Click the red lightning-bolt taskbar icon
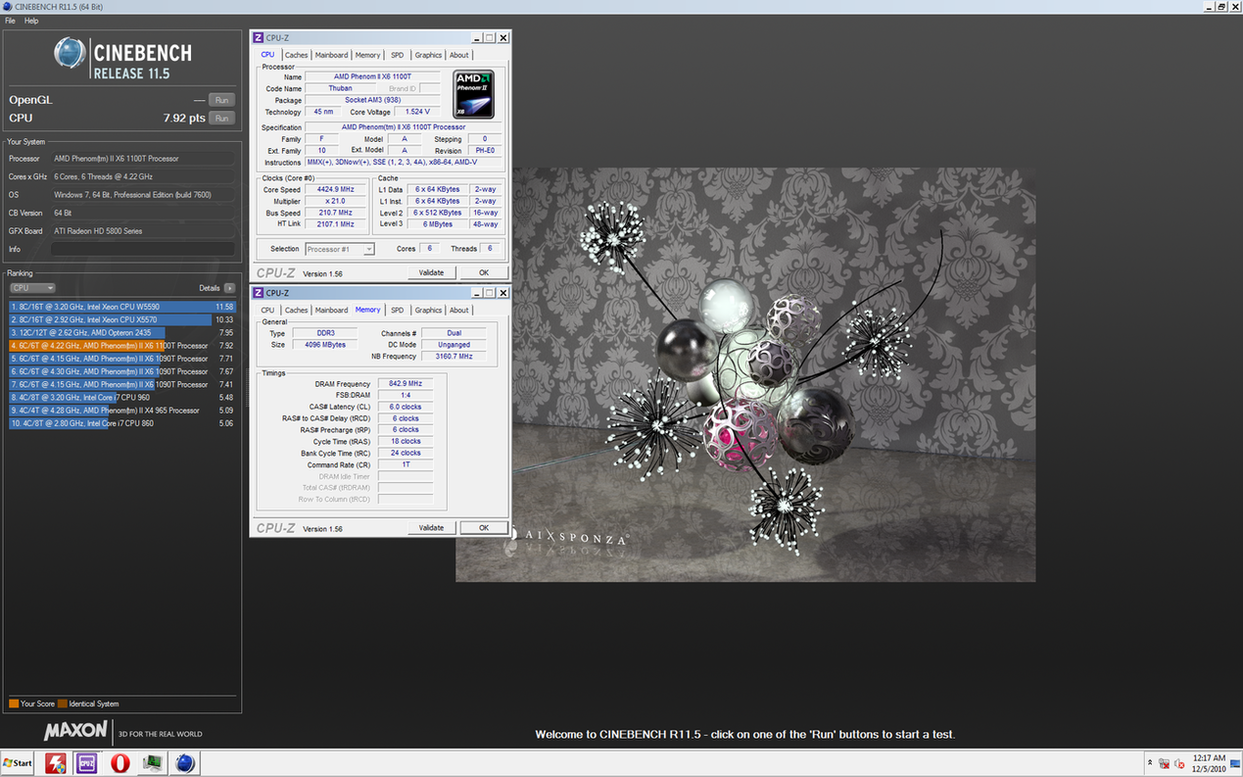 coord(55,763)
